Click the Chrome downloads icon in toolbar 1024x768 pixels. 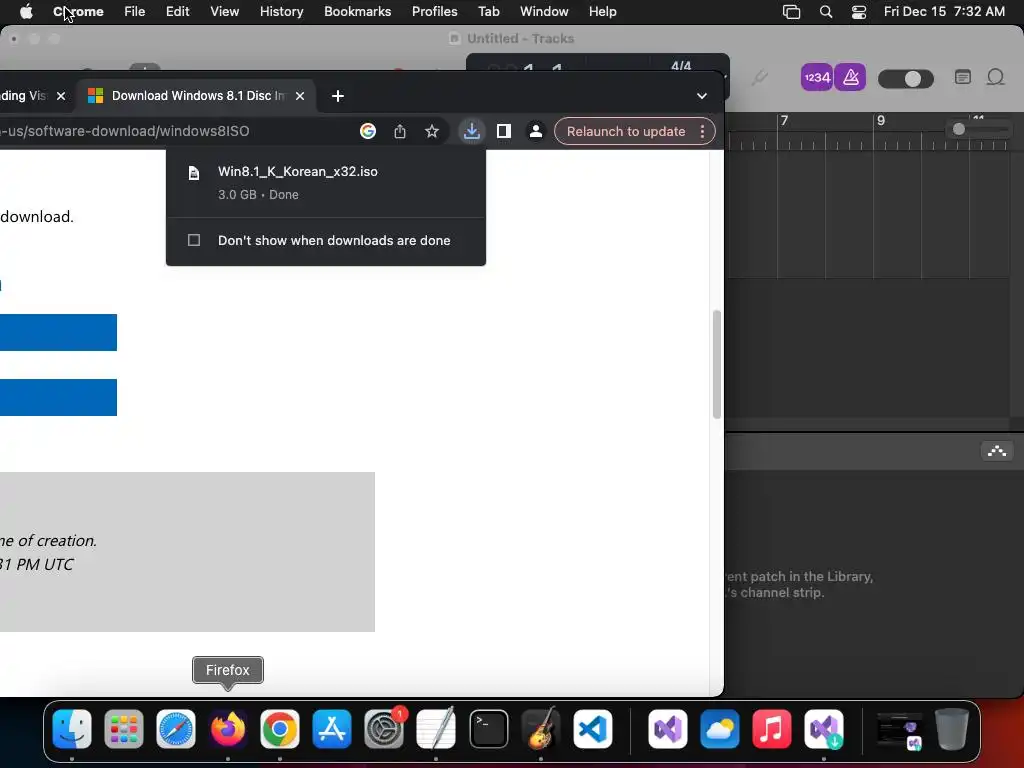tap(472, 131)
